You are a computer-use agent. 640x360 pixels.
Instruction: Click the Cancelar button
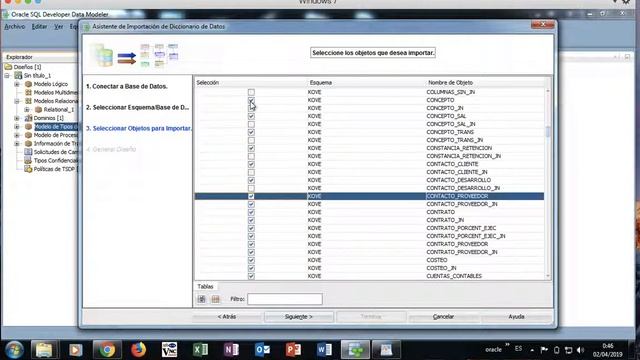(443, 317)
